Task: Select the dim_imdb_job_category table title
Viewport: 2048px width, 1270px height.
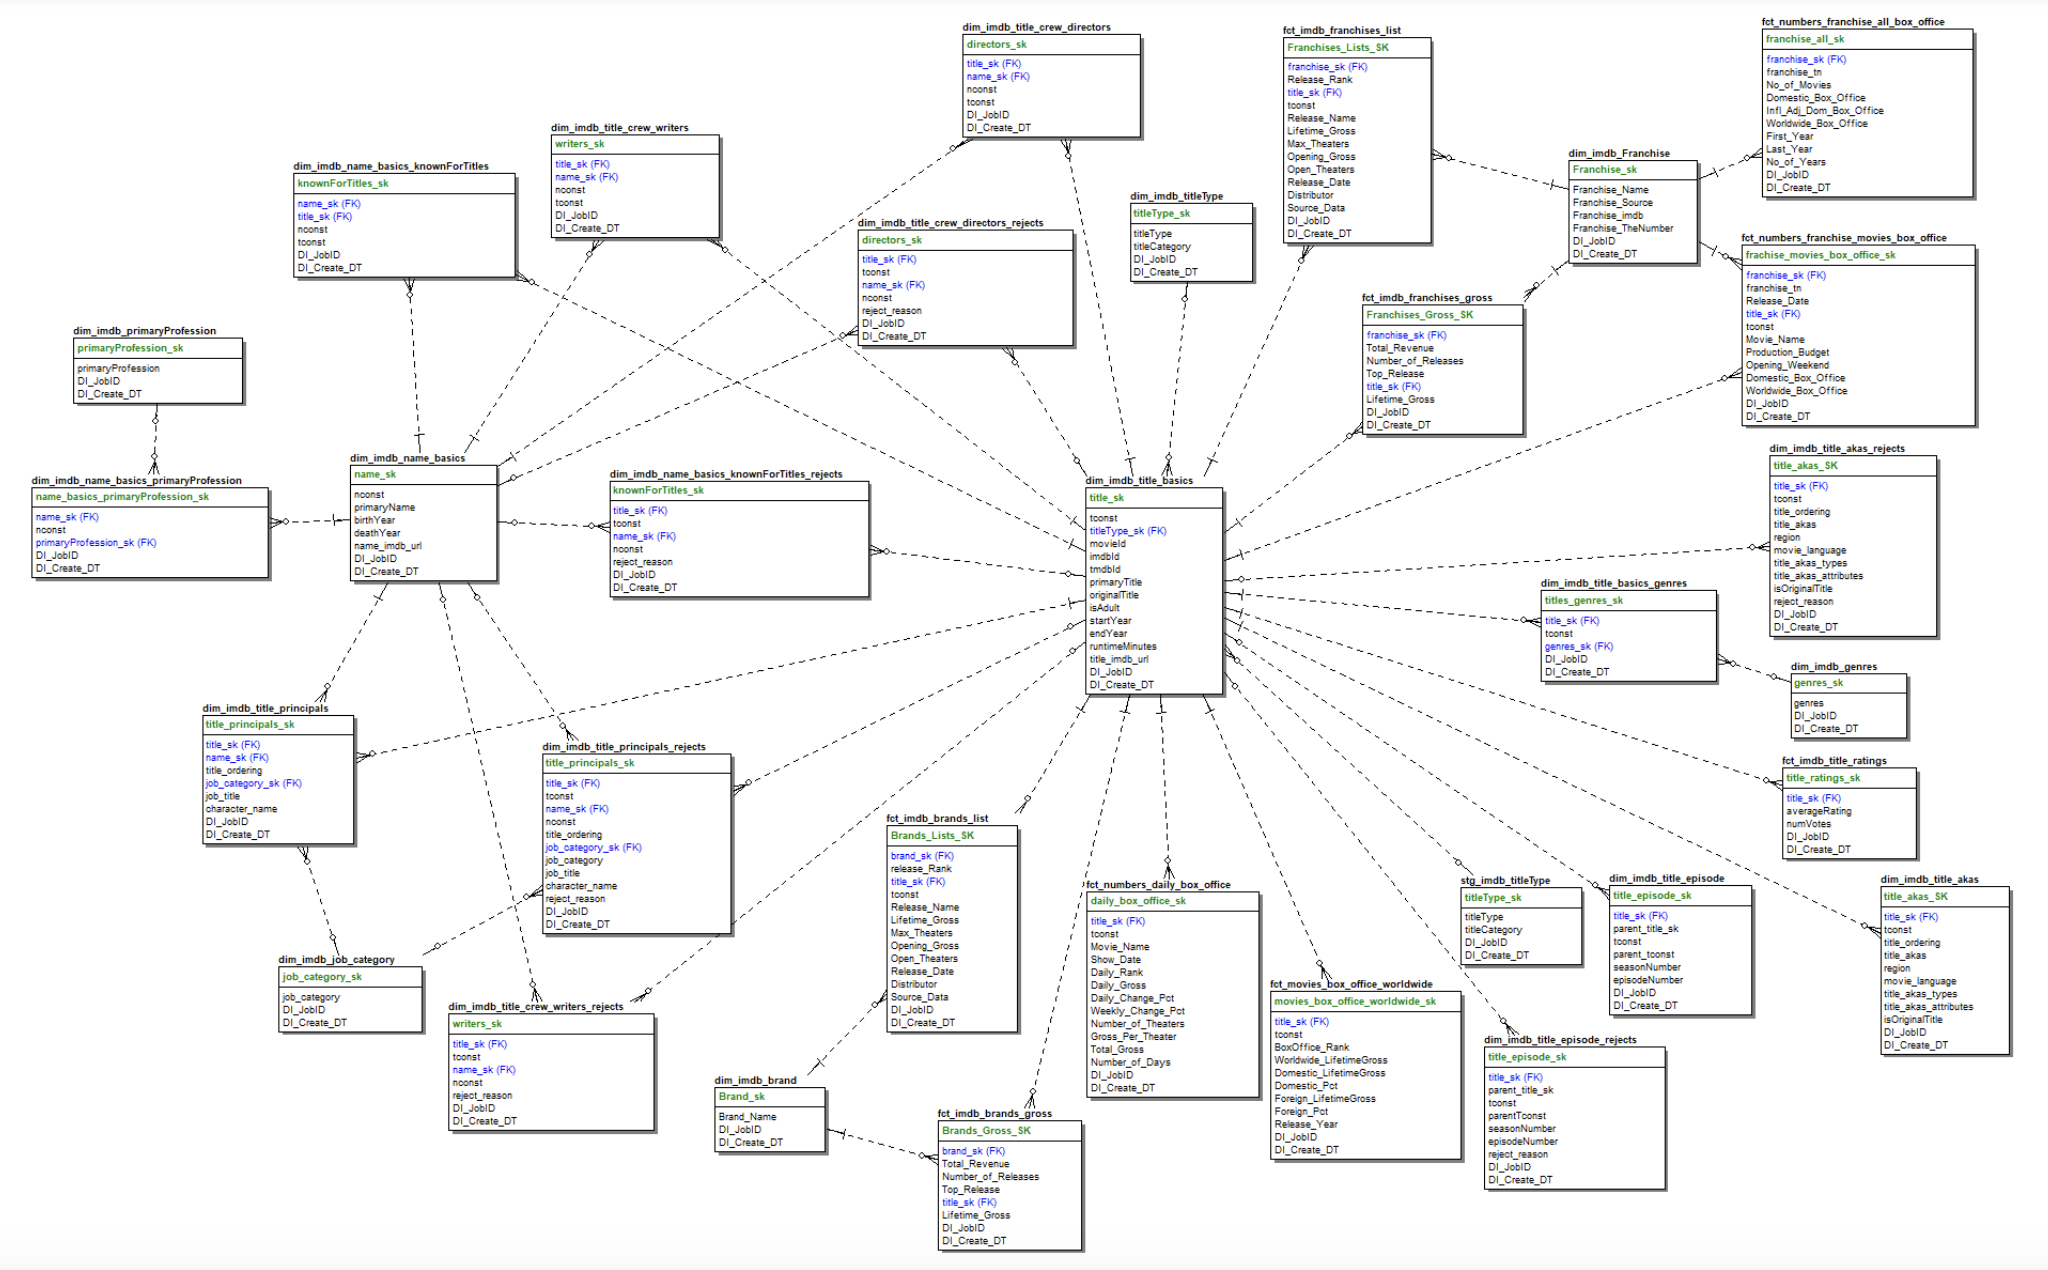Action: (x=336, y=960)
